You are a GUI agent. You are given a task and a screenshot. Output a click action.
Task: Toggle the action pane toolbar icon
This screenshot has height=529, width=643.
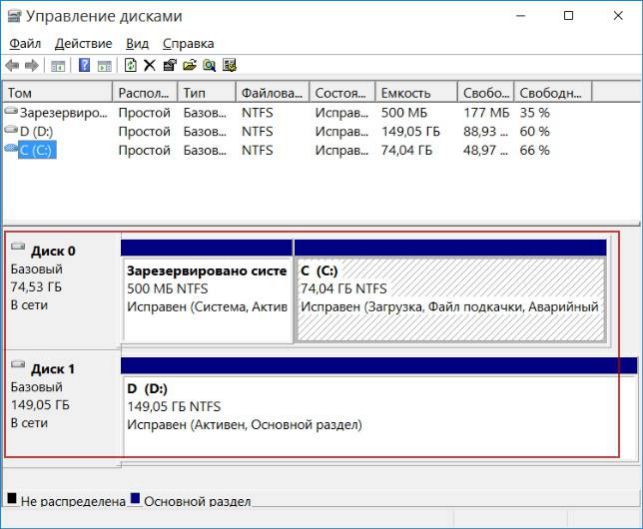(x=105, y=66)
